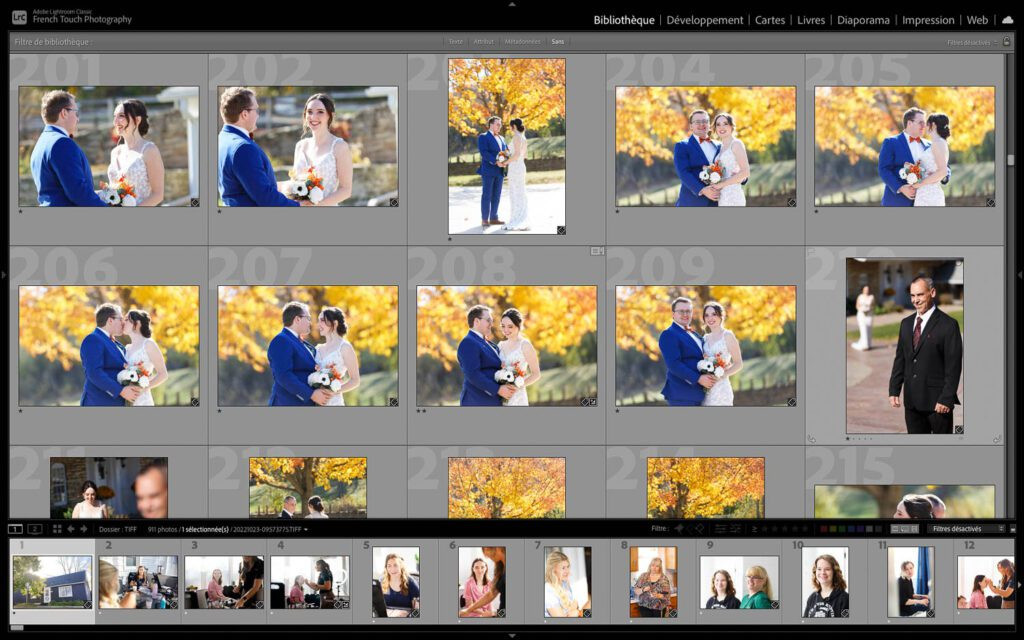Image resolution: width=1024 pixels, height=640 pixels.
Task: Click the adjustments badge on photo 205
Action: coord(991,202)
